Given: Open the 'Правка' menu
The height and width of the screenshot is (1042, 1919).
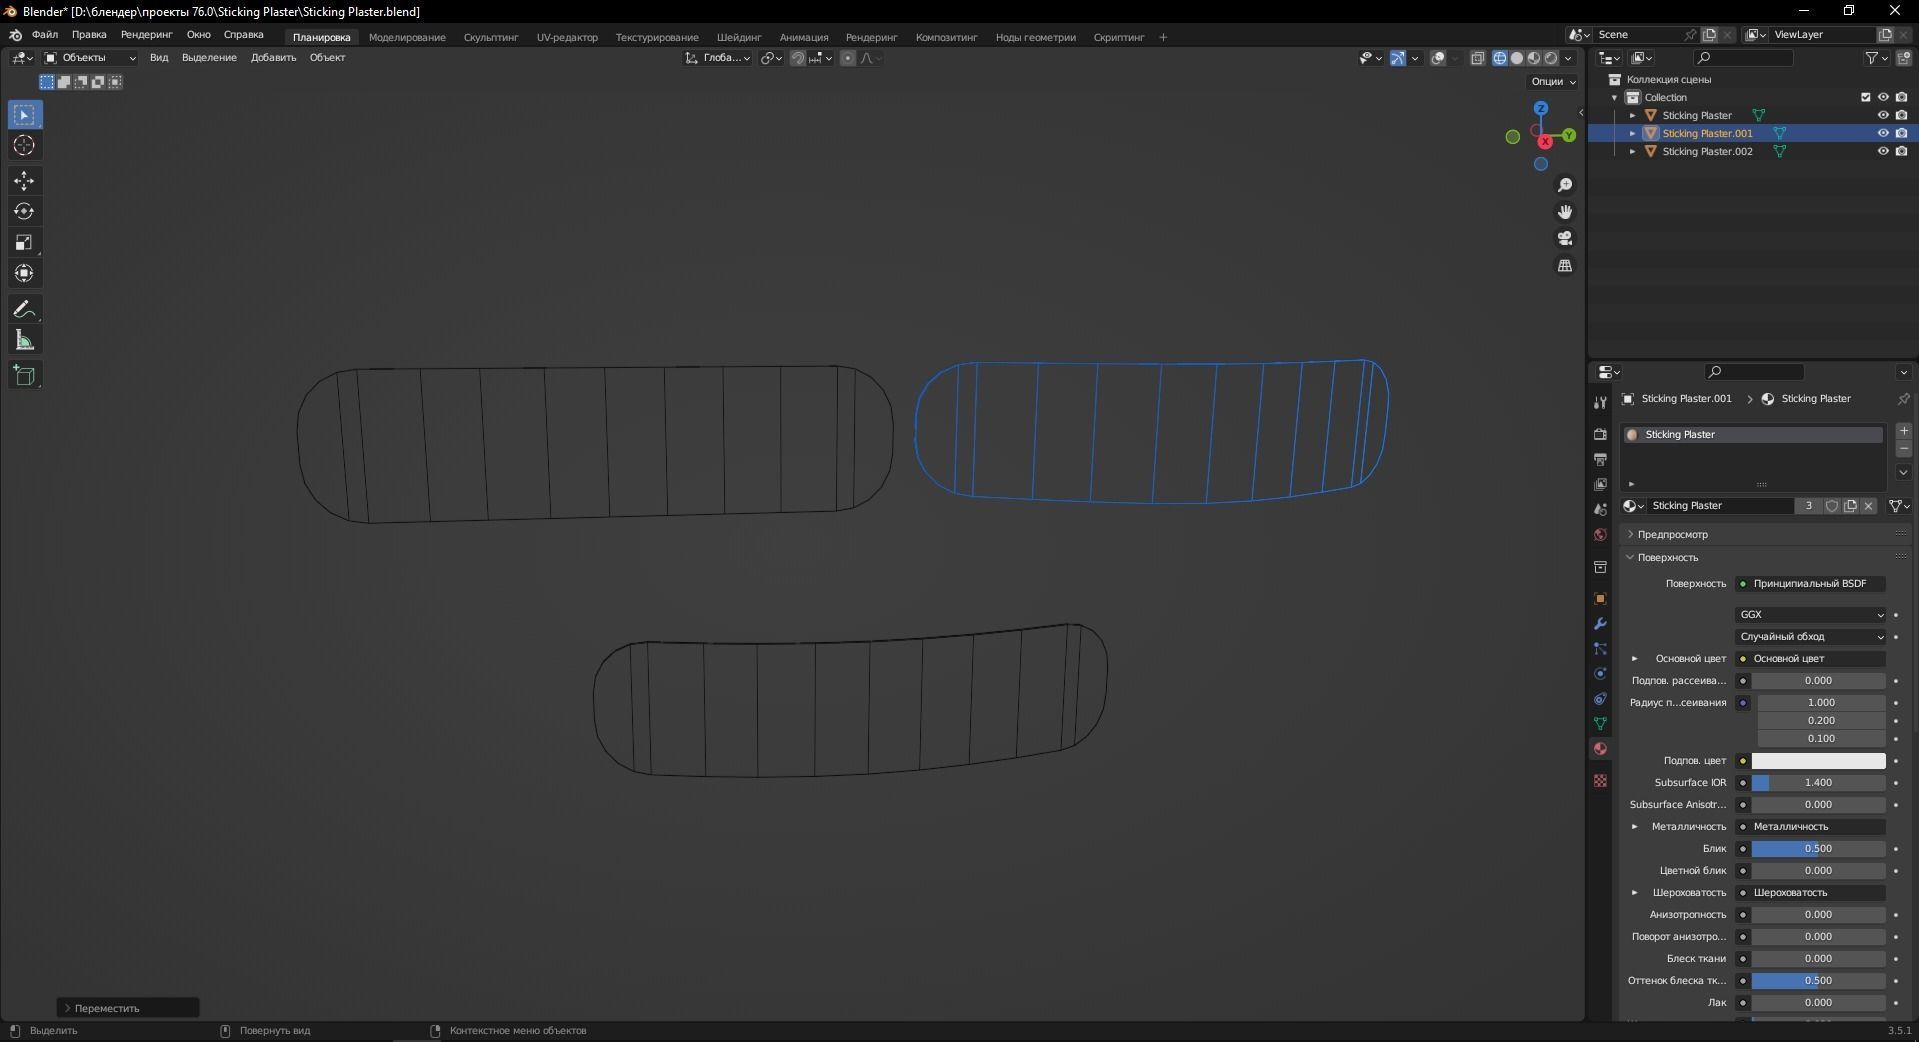Looking at the screenshot, I should [89, 35].
